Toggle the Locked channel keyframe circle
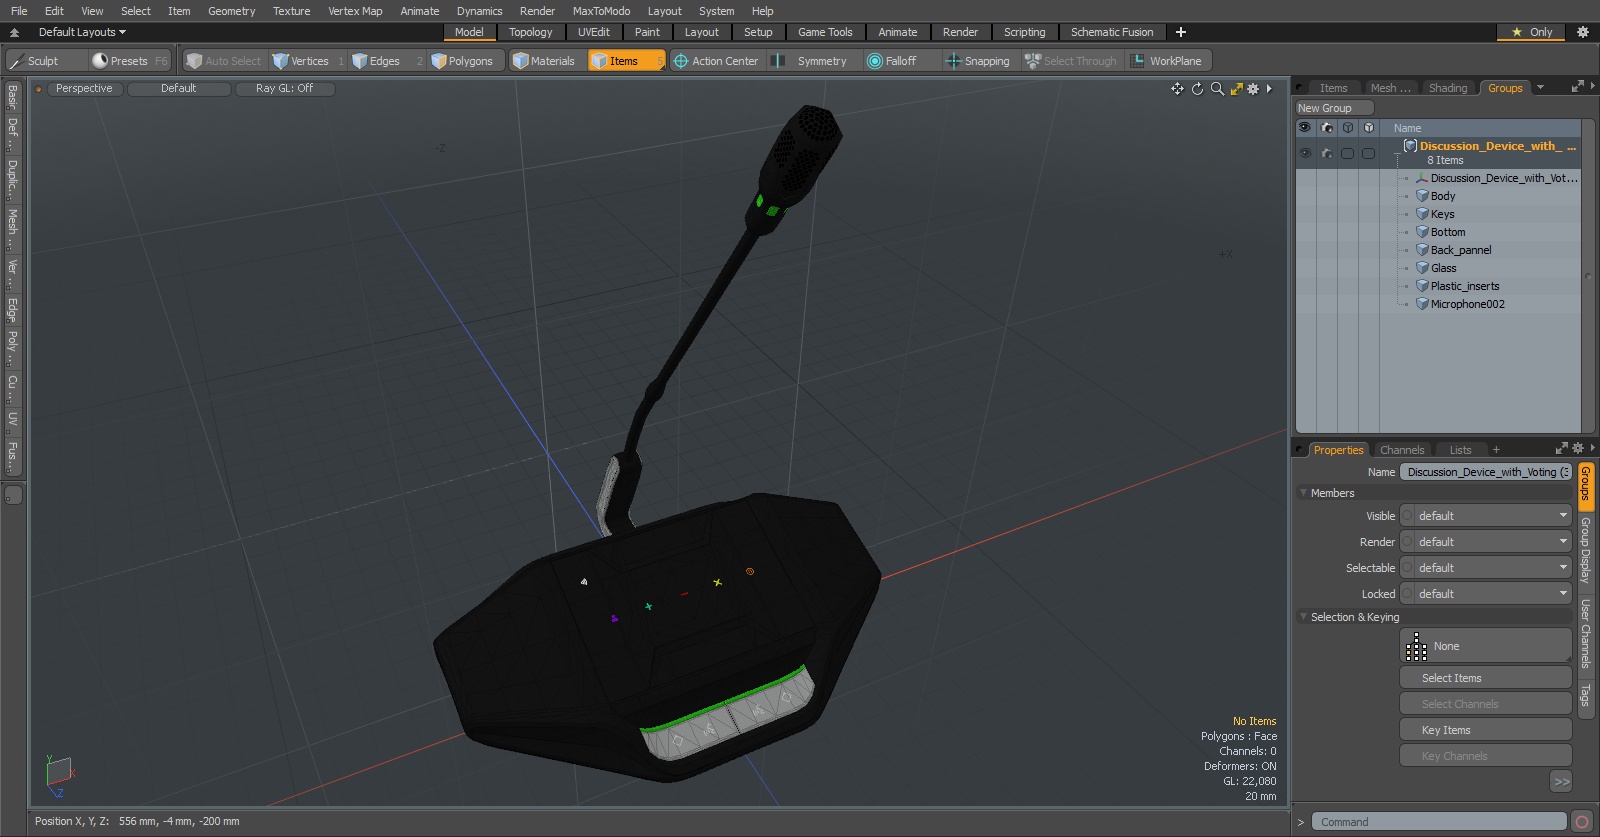 point(1408,594)
